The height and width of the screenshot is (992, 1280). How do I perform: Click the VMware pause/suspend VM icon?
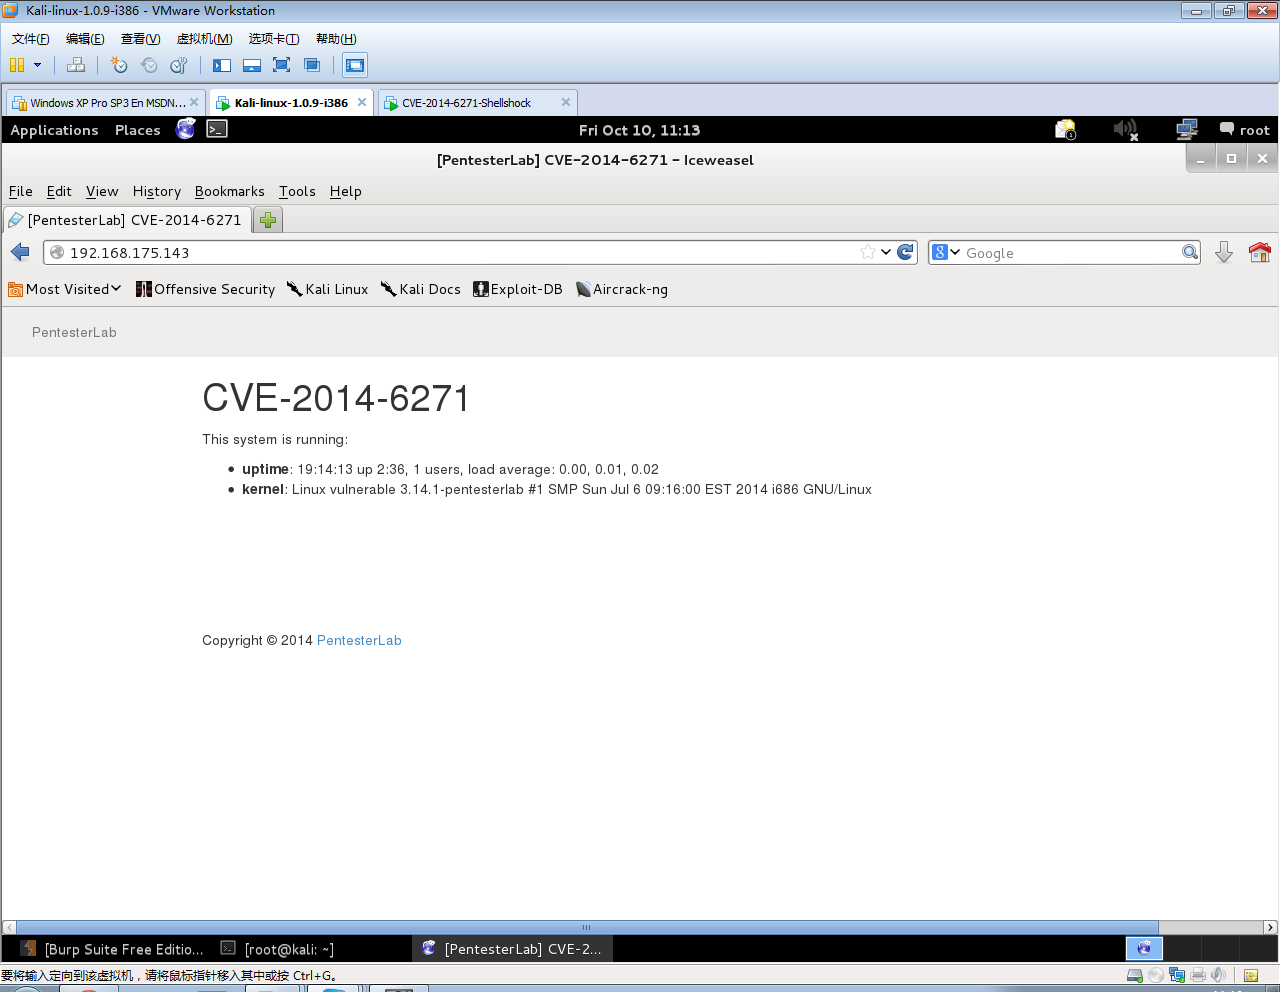click(17, 65)
